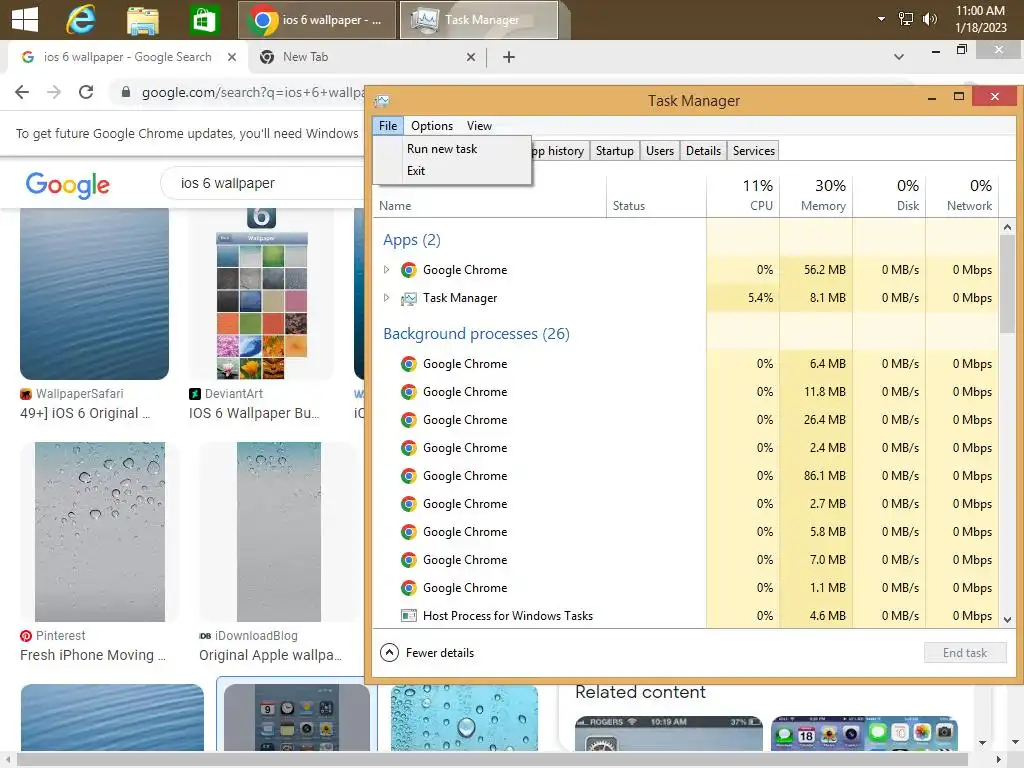The height and width of the screenshot is (768, 1024).
Task: Open File Explorer from the taskbar
Action: 142,20
